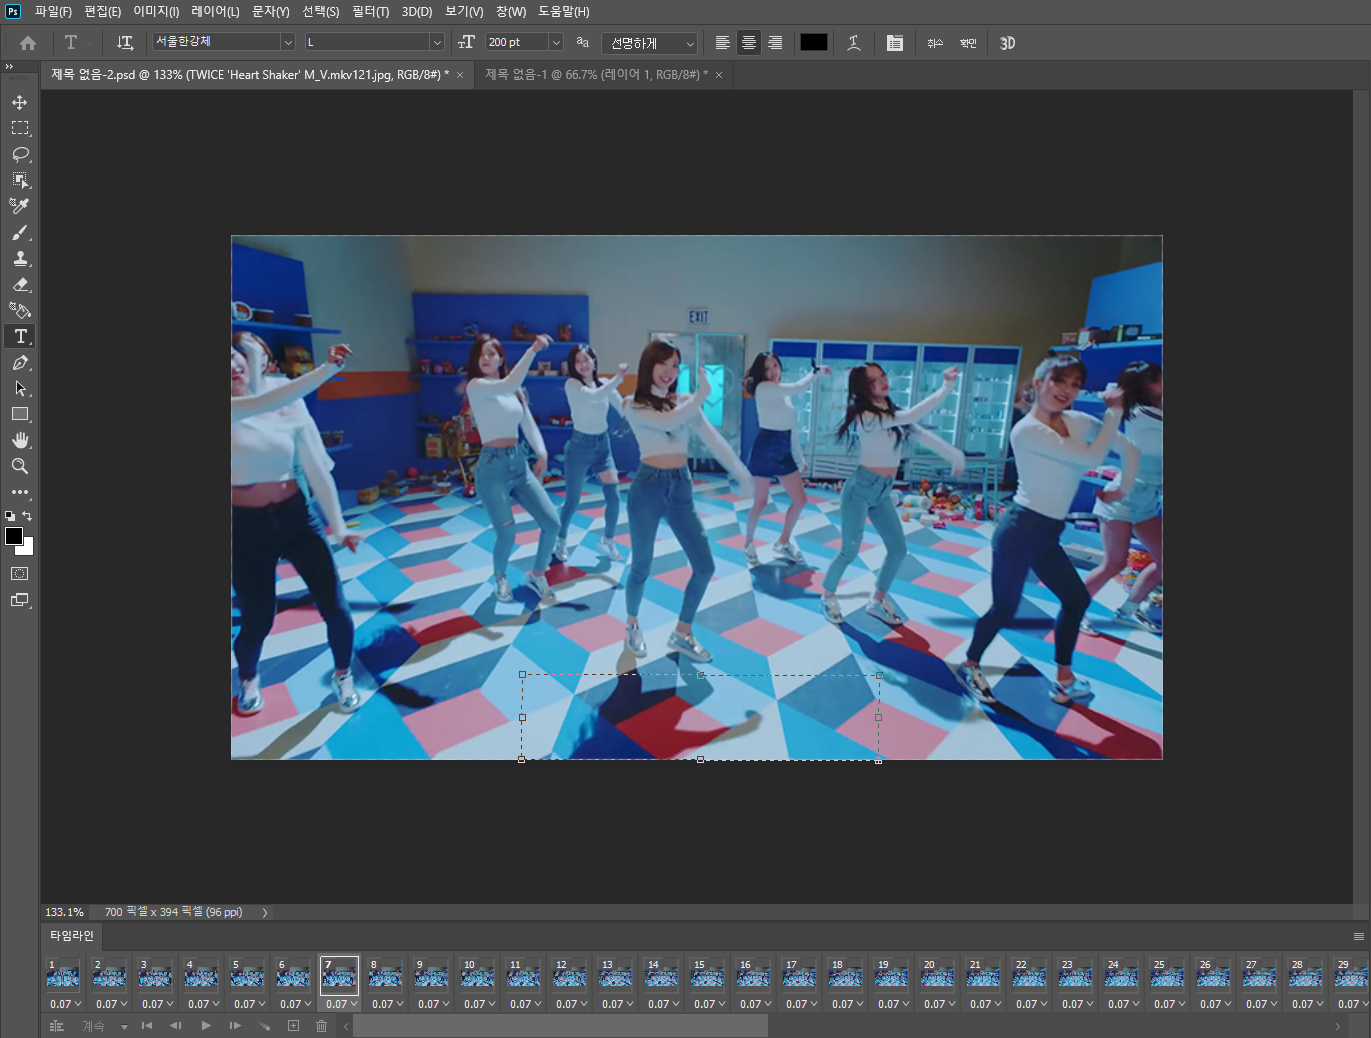This screenshot has width=1371, height=1038.
Task: Select frame 12 thumbnail in timeline
Action: (569, 974)
